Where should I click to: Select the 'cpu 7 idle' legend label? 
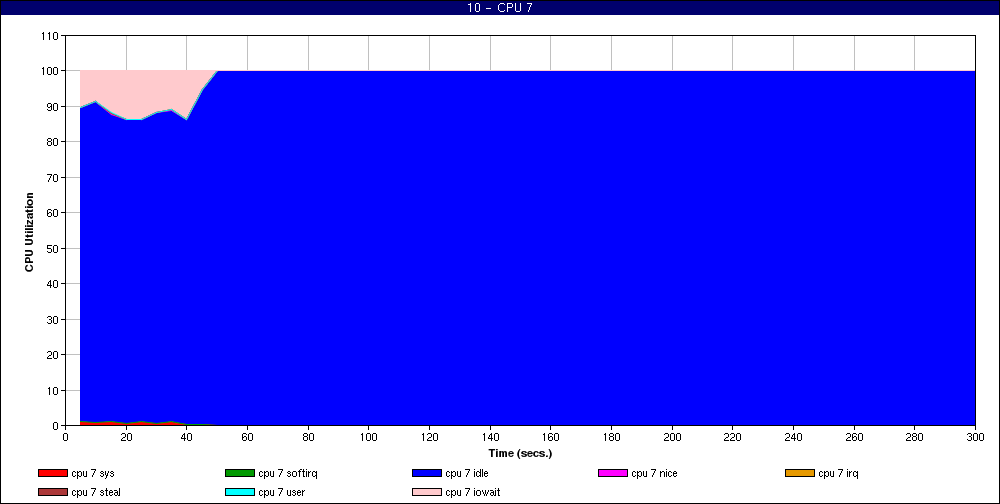pos(467,473)
